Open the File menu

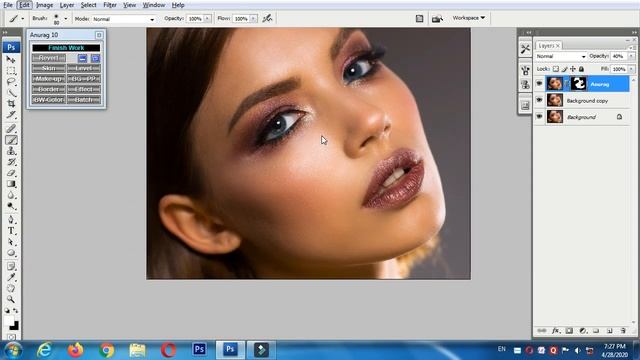pos(8,5)
